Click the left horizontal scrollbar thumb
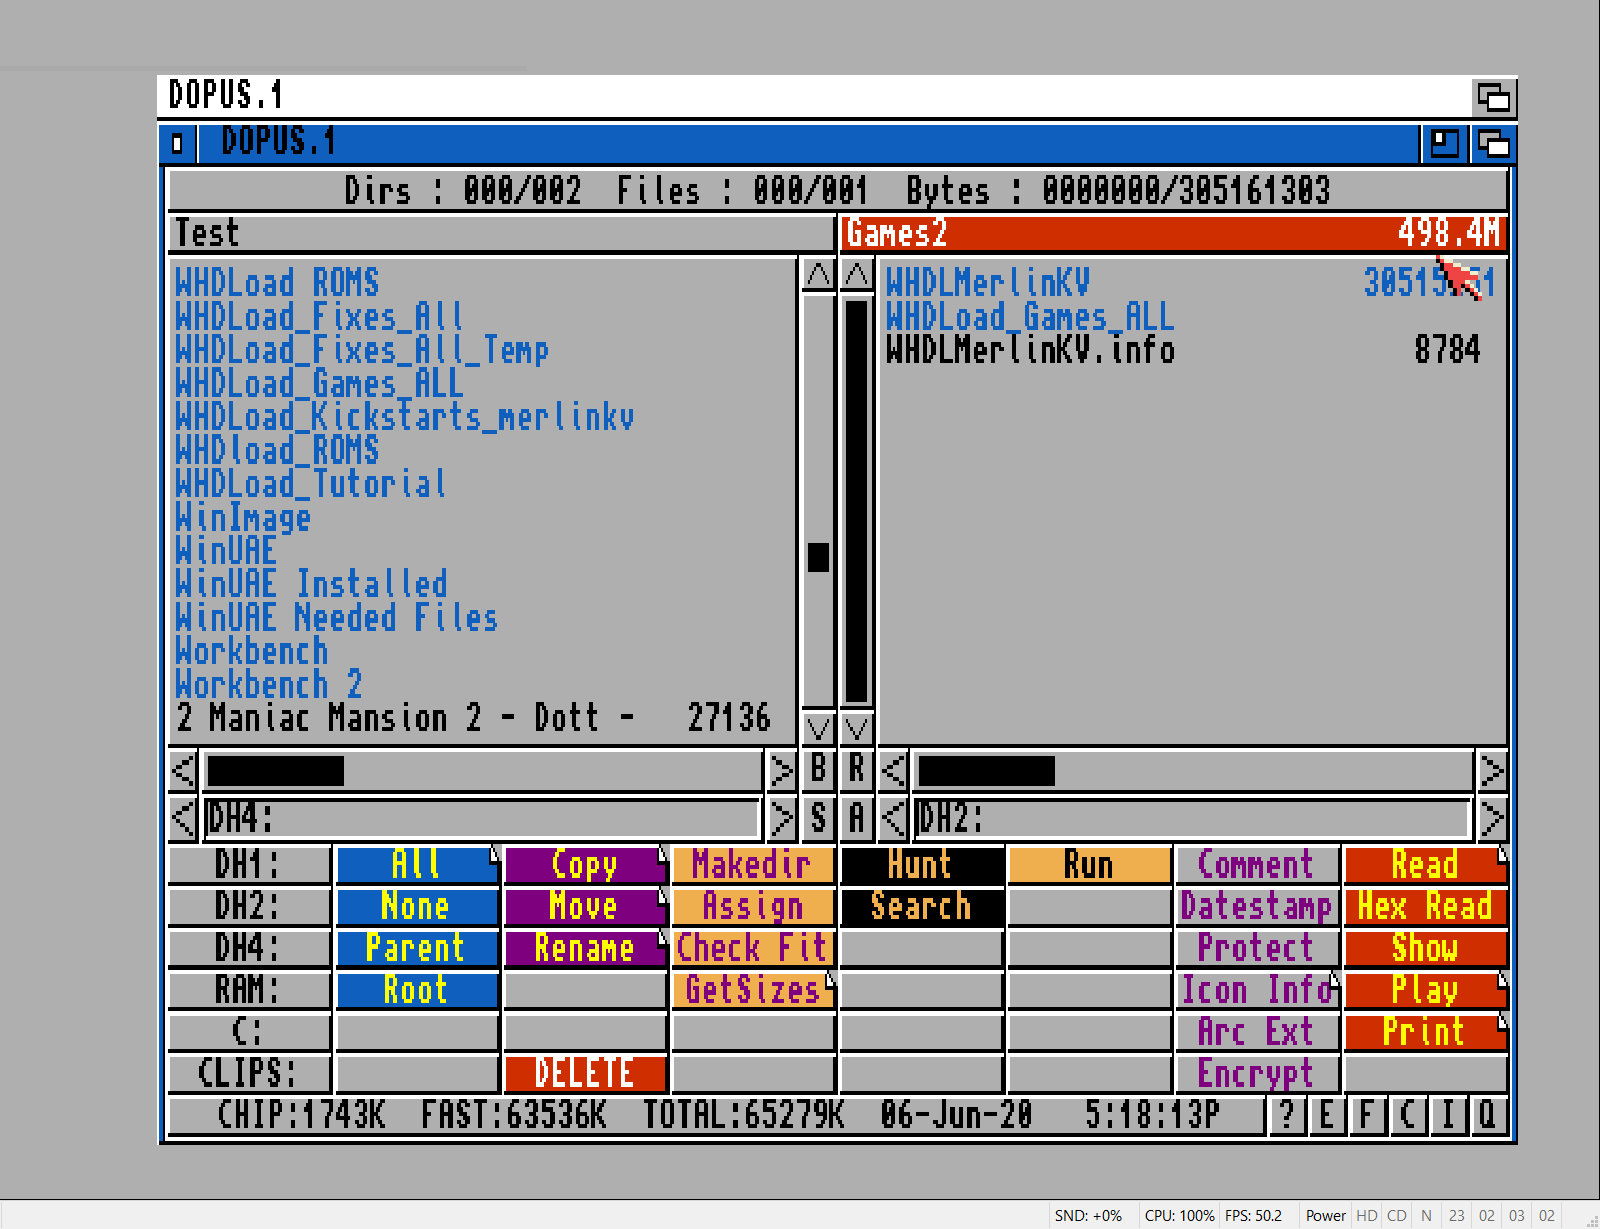The height and width of the screenshot is (1229, 1600). pos(275,770)
